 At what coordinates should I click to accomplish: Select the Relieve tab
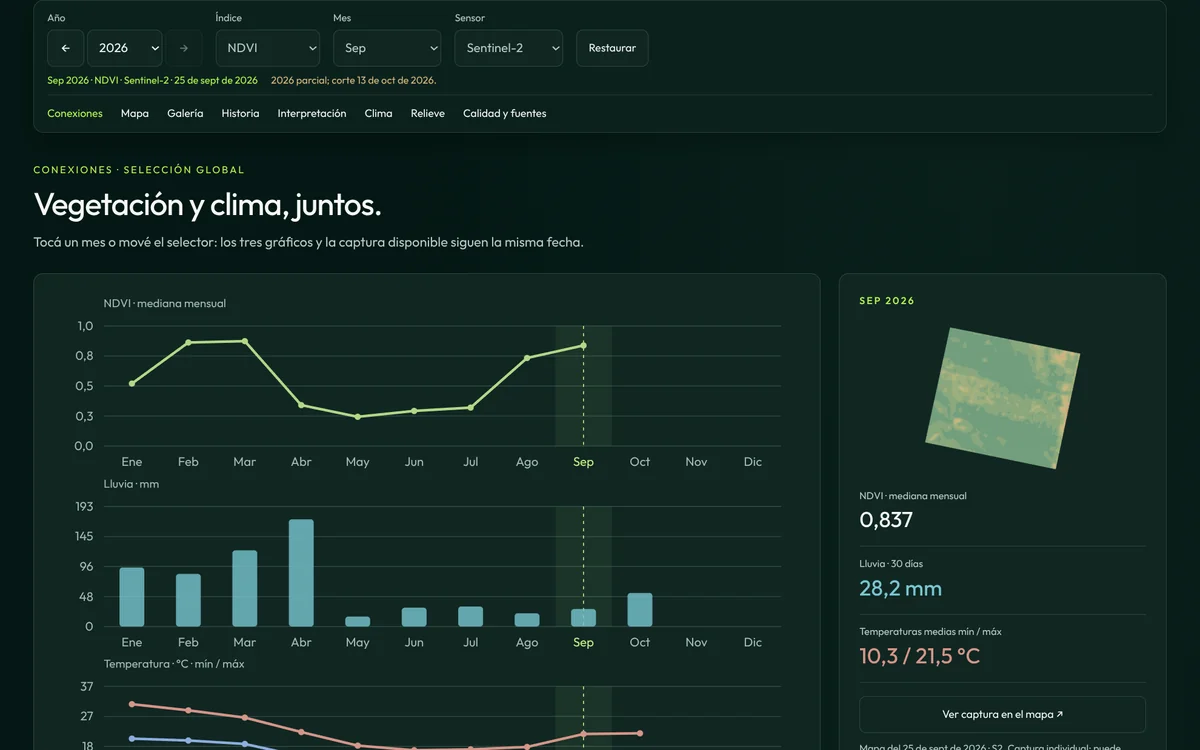(428, 114)
